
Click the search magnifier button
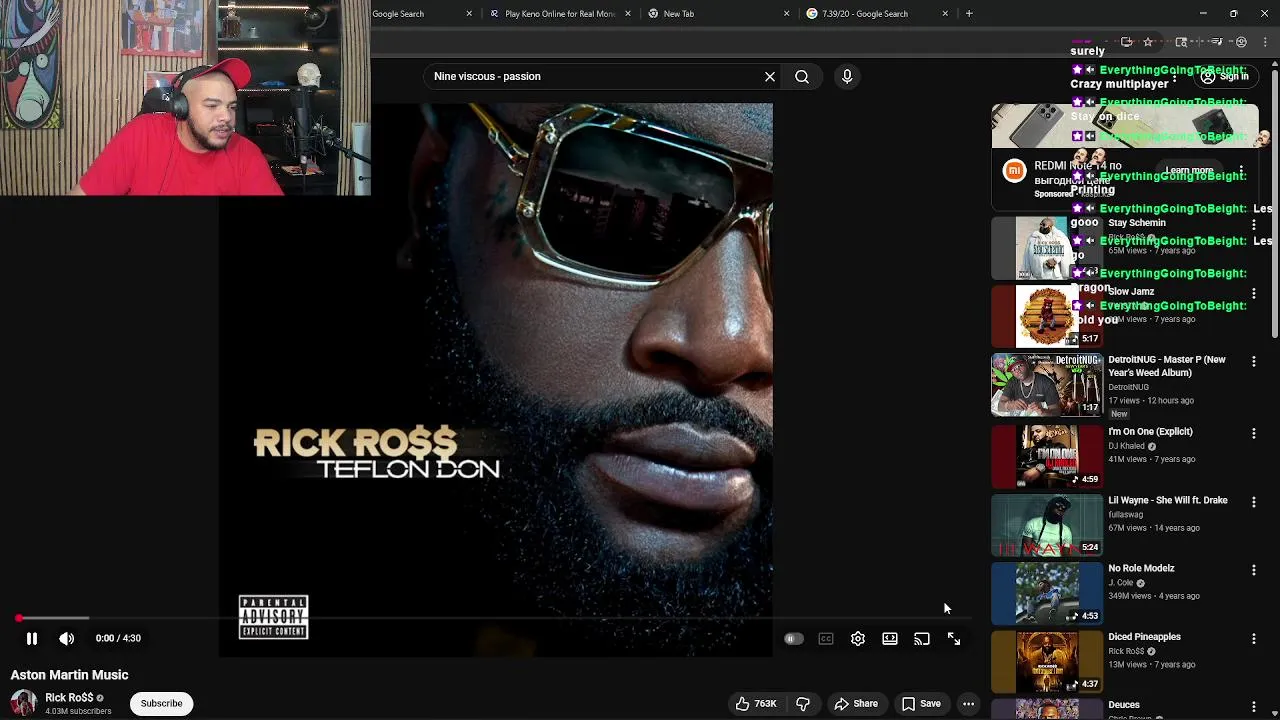(802, 76)
